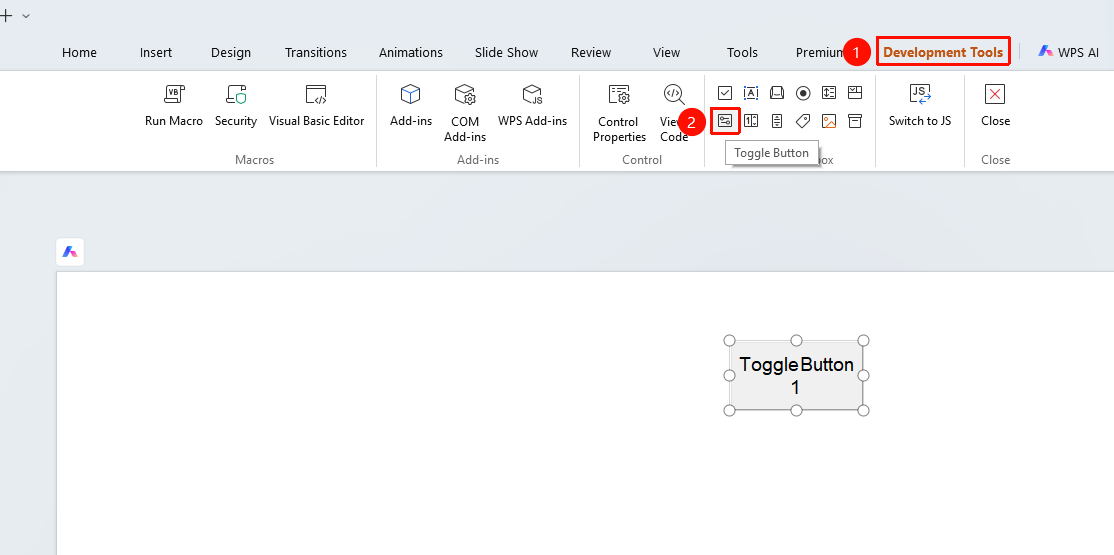The height and width of the screenshot is (555, 1114).
Task: Close the Development Tools tab
Action: point(995,105)
